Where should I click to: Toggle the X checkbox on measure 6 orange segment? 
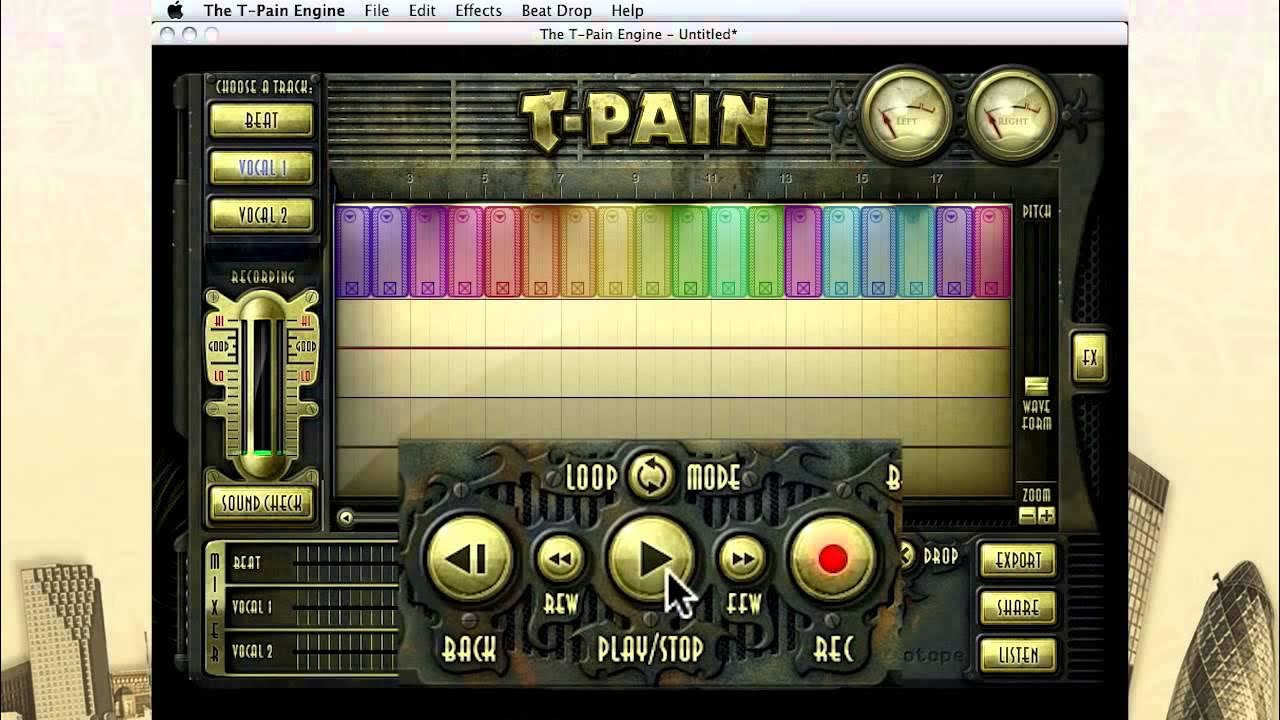(541, 288)
